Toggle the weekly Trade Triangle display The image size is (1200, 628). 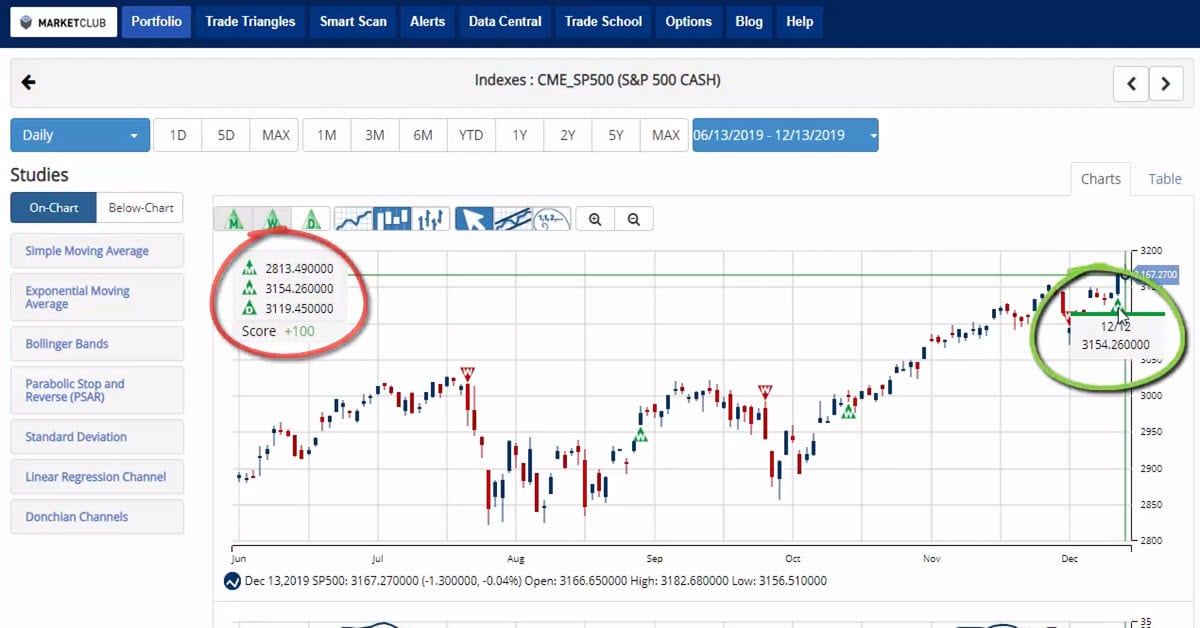pyautogui.click(x=272, y=218)
